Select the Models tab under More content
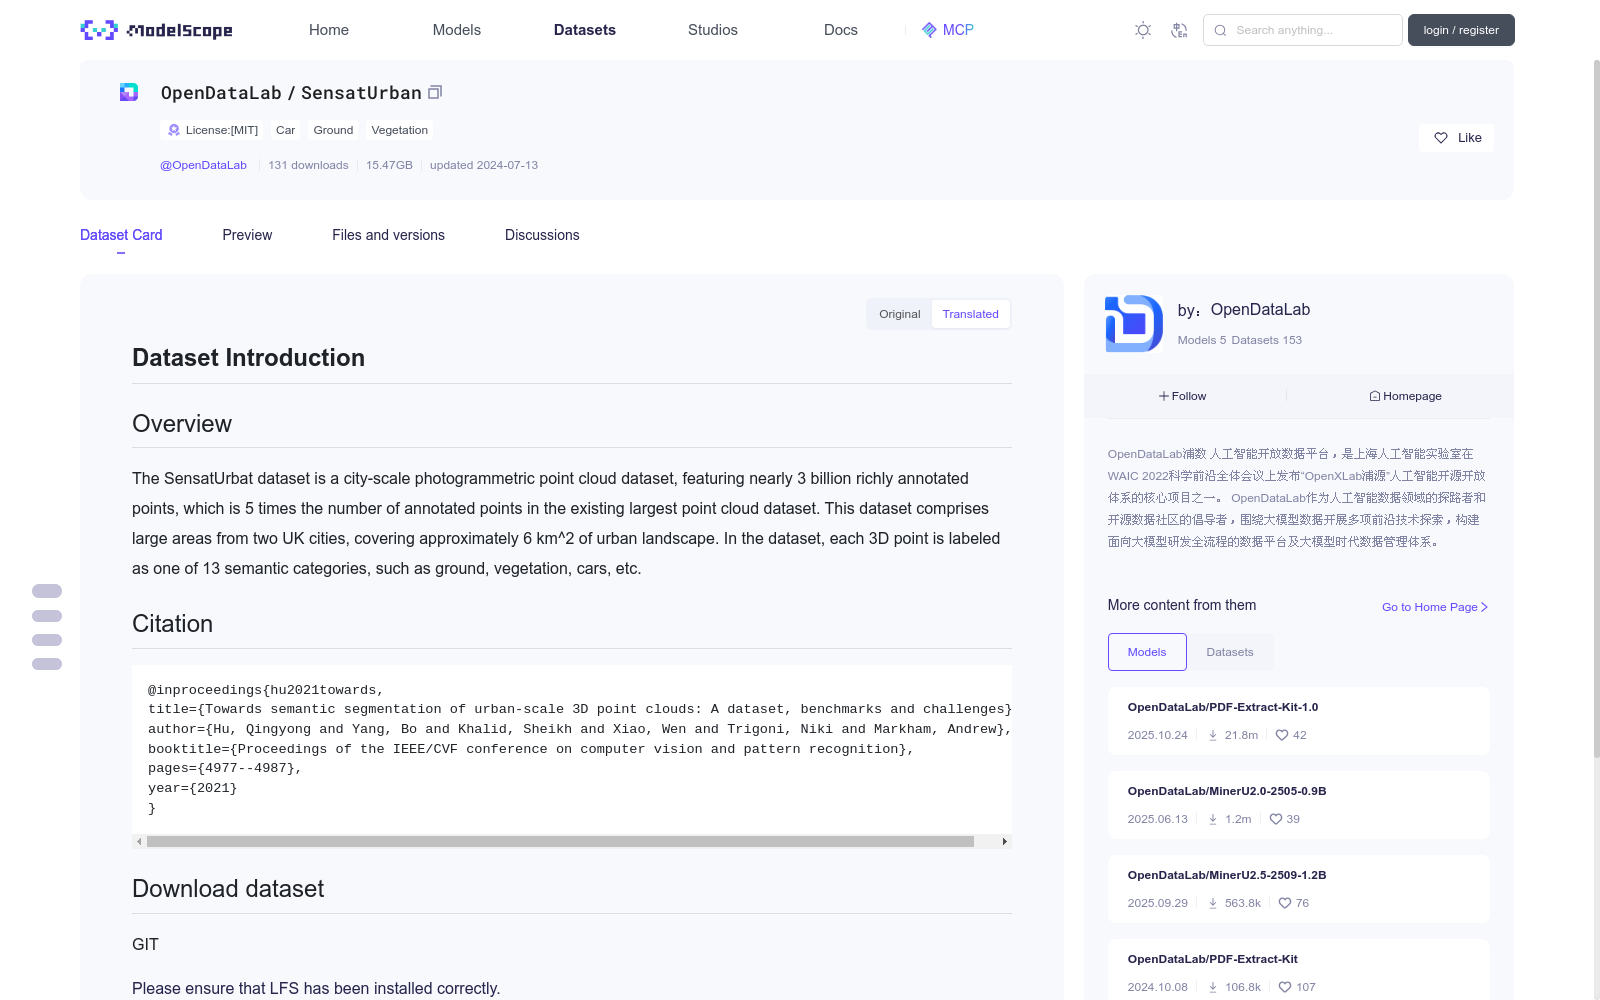Screen dimensions: 1600x1000 pyautogui.click(x=1147, y=652)
